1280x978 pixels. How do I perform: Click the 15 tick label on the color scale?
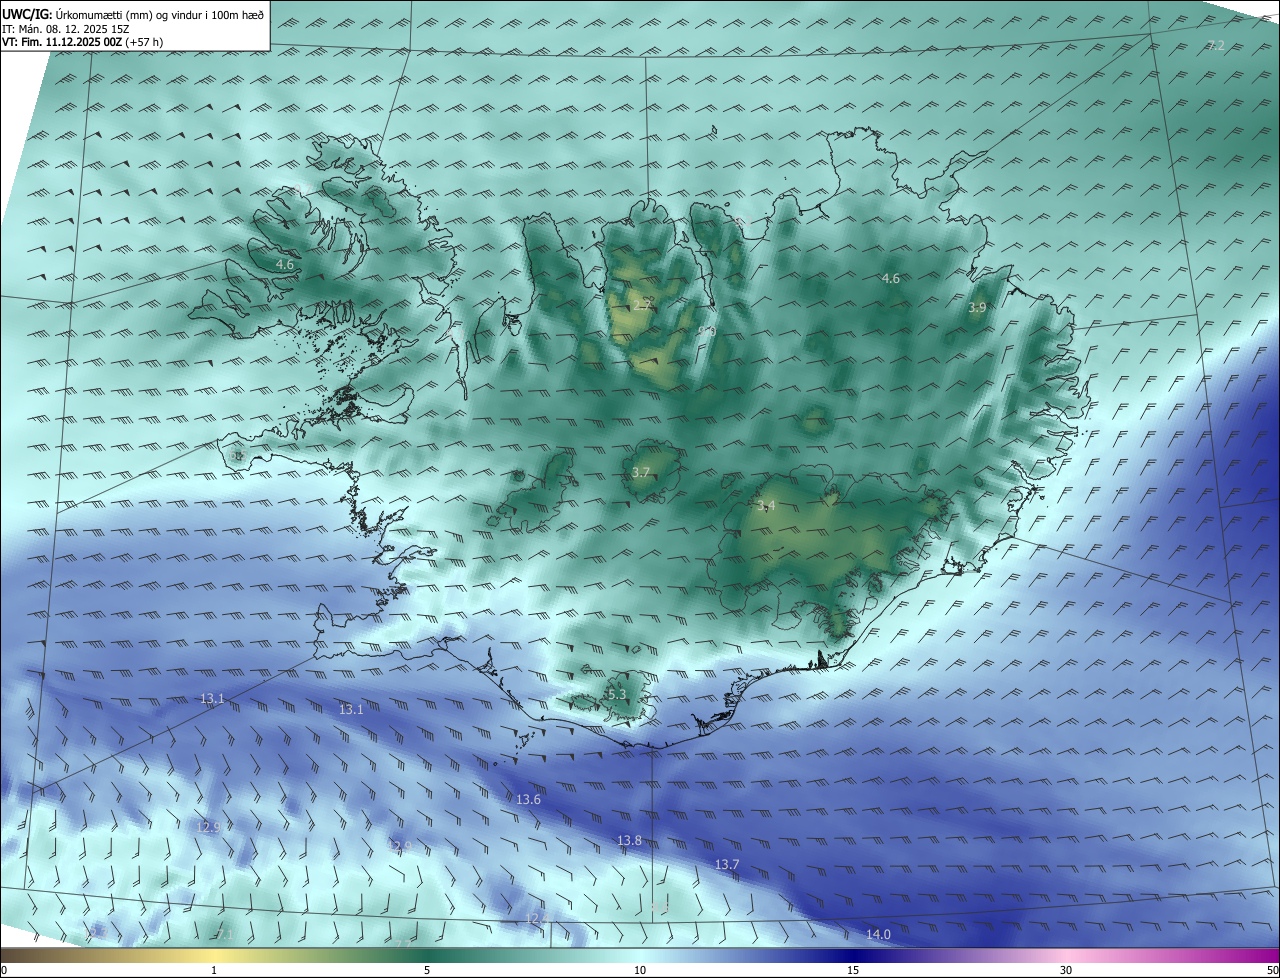tap(853, 970)
